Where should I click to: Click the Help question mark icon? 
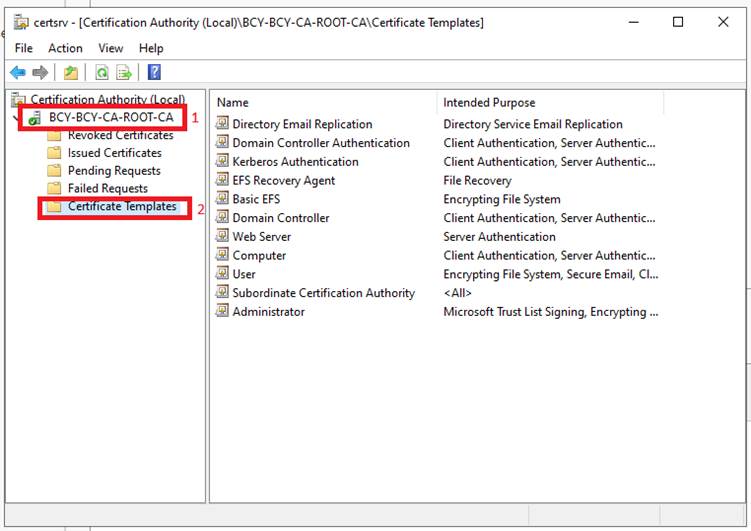click(154, 72)
